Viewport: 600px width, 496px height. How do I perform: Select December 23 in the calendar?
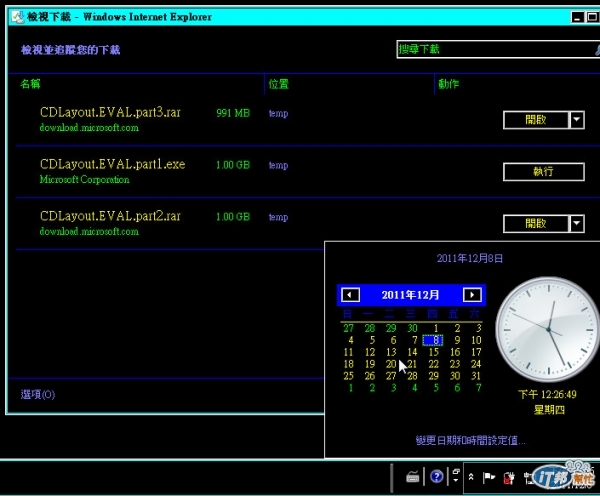click(x=455, y=364)
